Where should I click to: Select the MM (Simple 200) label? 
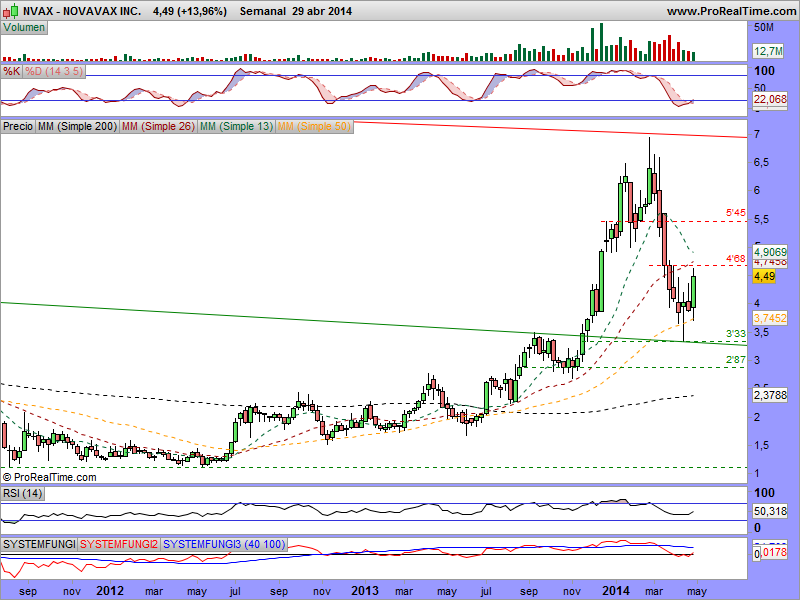pos(77,126)
